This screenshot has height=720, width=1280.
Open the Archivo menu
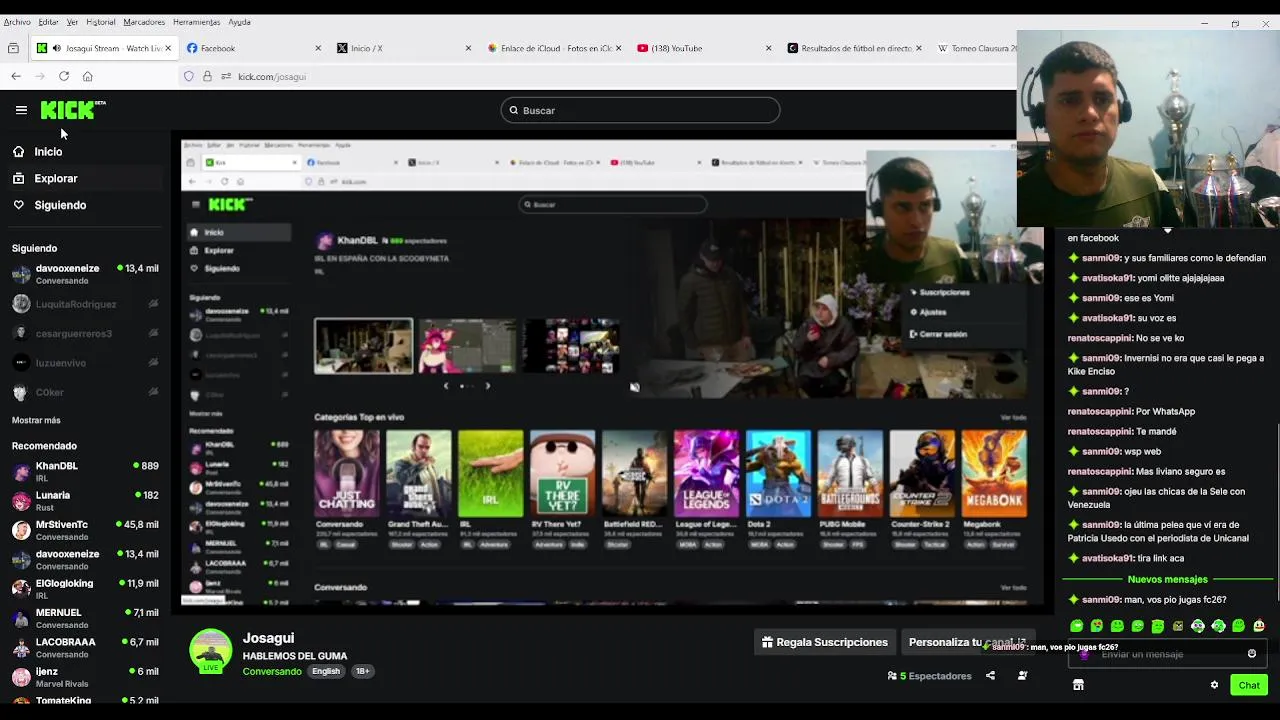17,22
